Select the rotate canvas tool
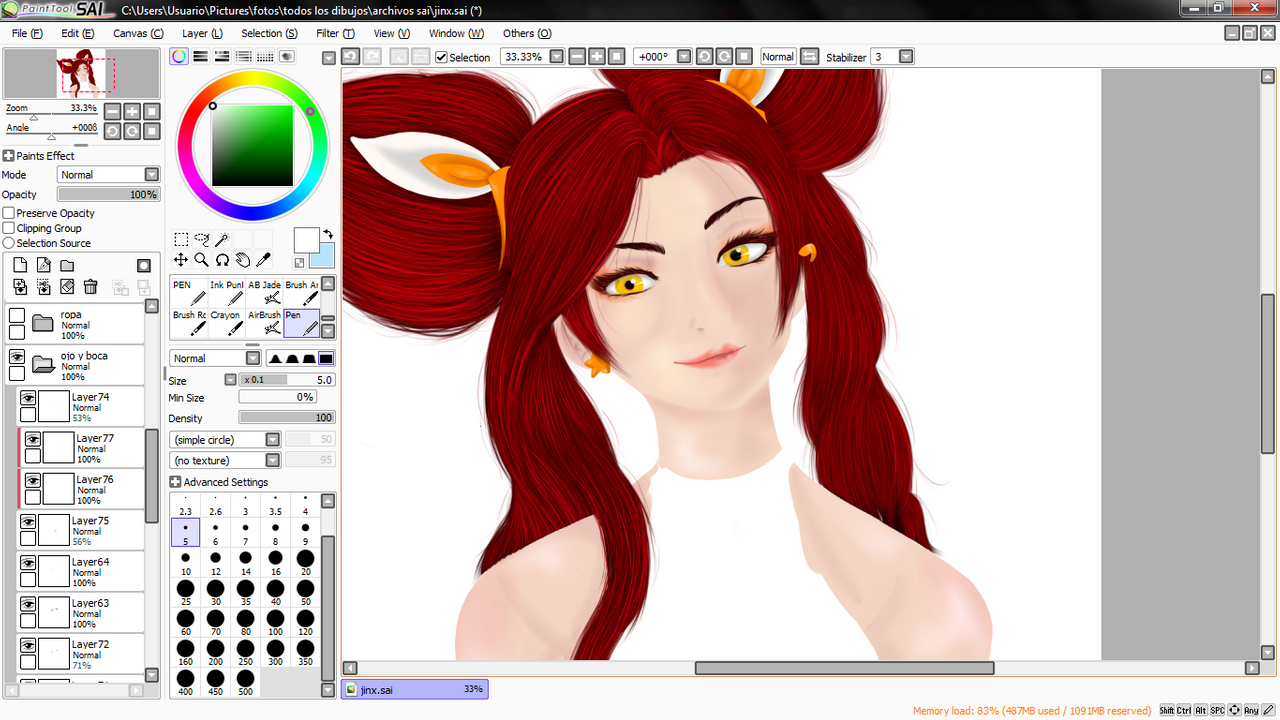 point(223,260)
